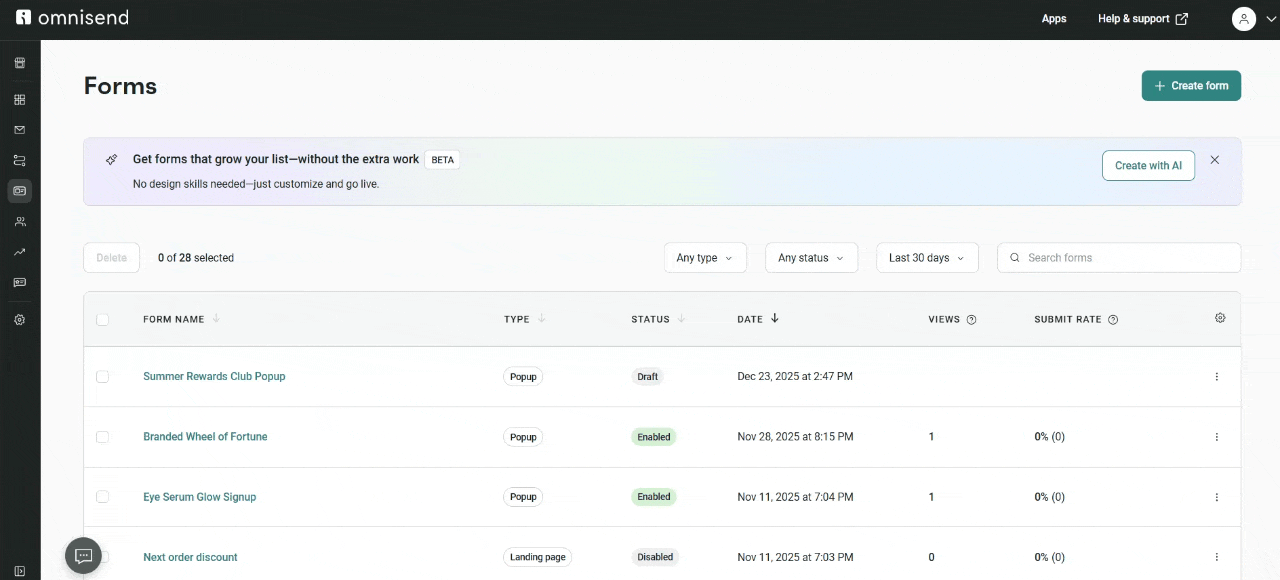Open the Any type filter dropdown

point(705,258)
